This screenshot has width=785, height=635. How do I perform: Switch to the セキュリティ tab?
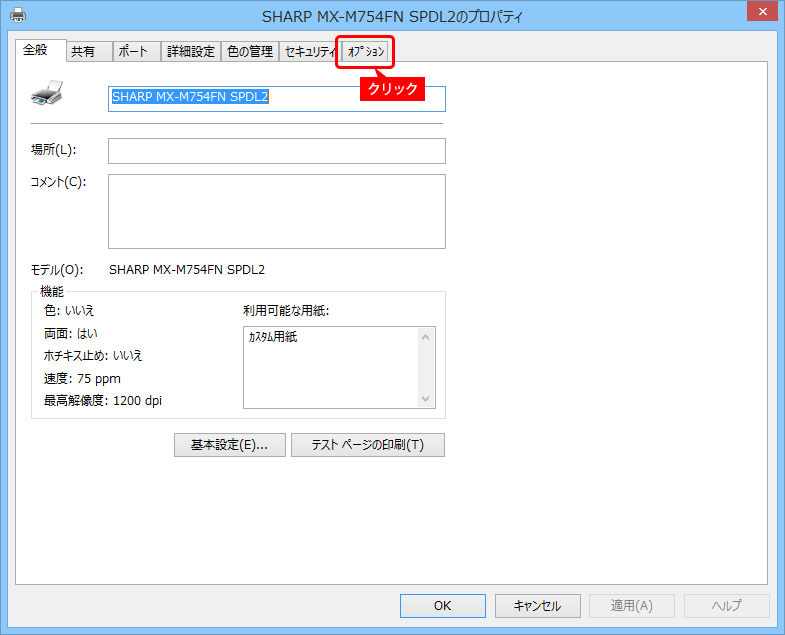(308, 52)
